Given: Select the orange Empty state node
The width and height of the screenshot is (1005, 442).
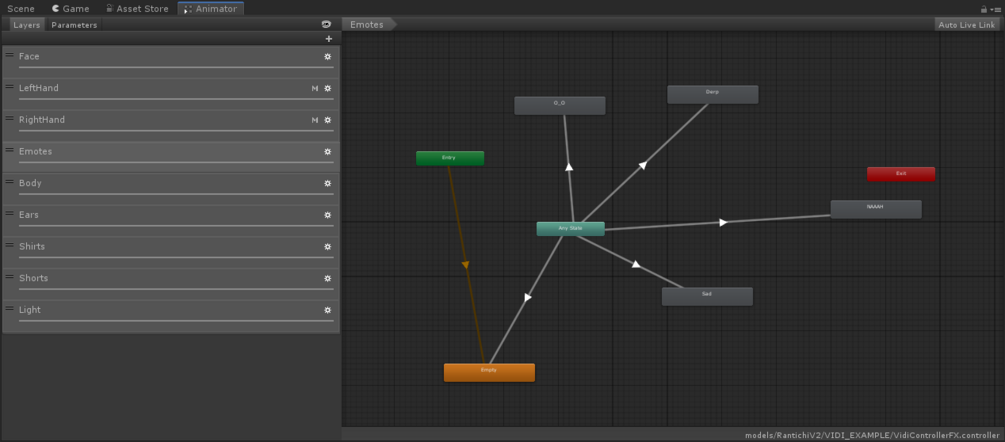Looking at the screenshot, I should (x=489, y=372).
